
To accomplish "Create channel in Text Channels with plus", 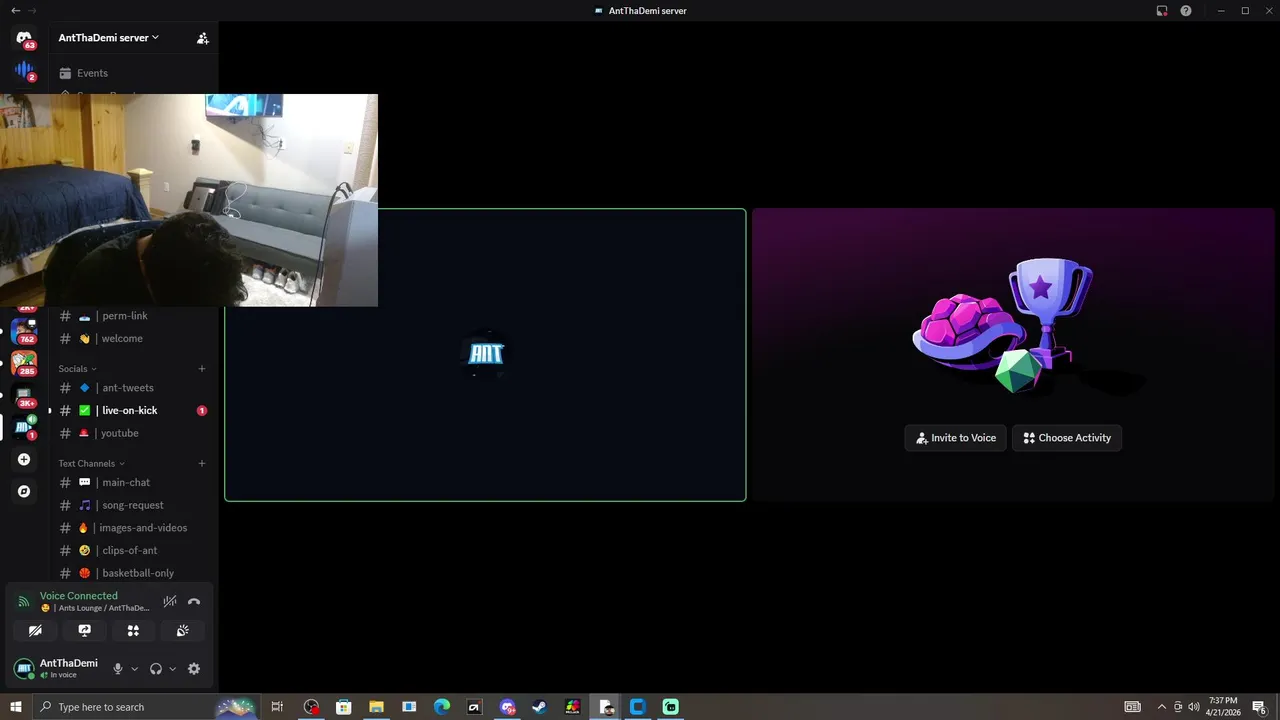I will (x=202, y=464).
